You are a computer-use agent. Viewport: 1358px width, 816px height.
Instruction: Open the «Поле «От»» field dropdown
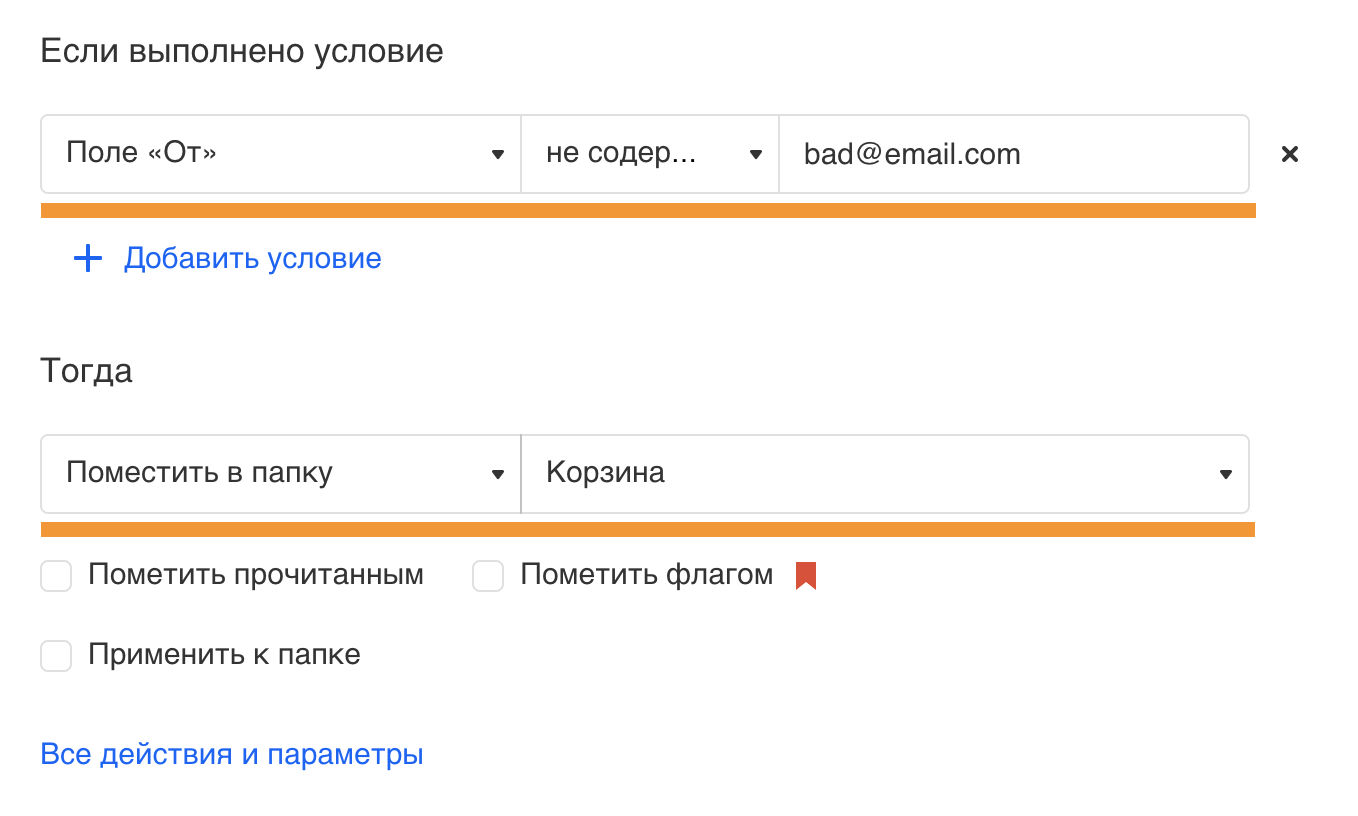(x=281, y=154)
